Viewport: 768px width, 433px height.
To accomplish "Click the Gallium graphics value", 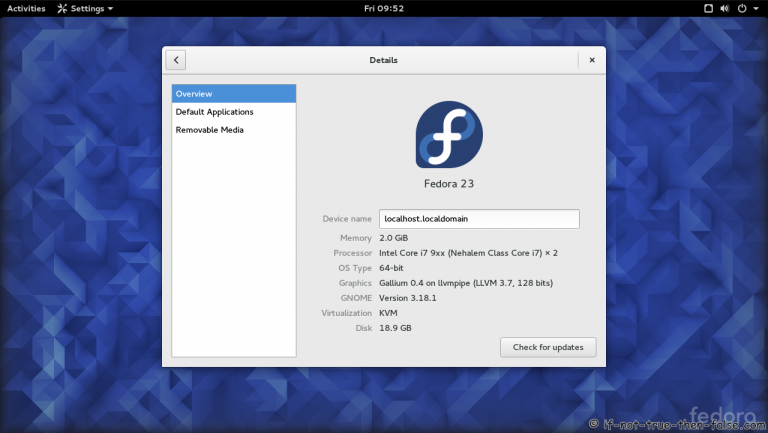I will (x=466, y=283).
